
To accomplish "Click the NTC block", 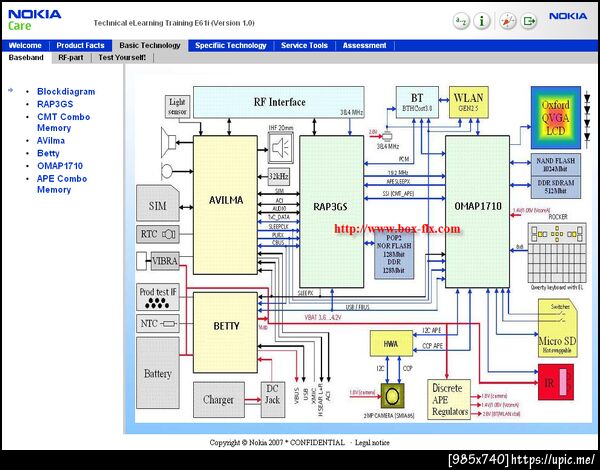I will pos(158,324).
